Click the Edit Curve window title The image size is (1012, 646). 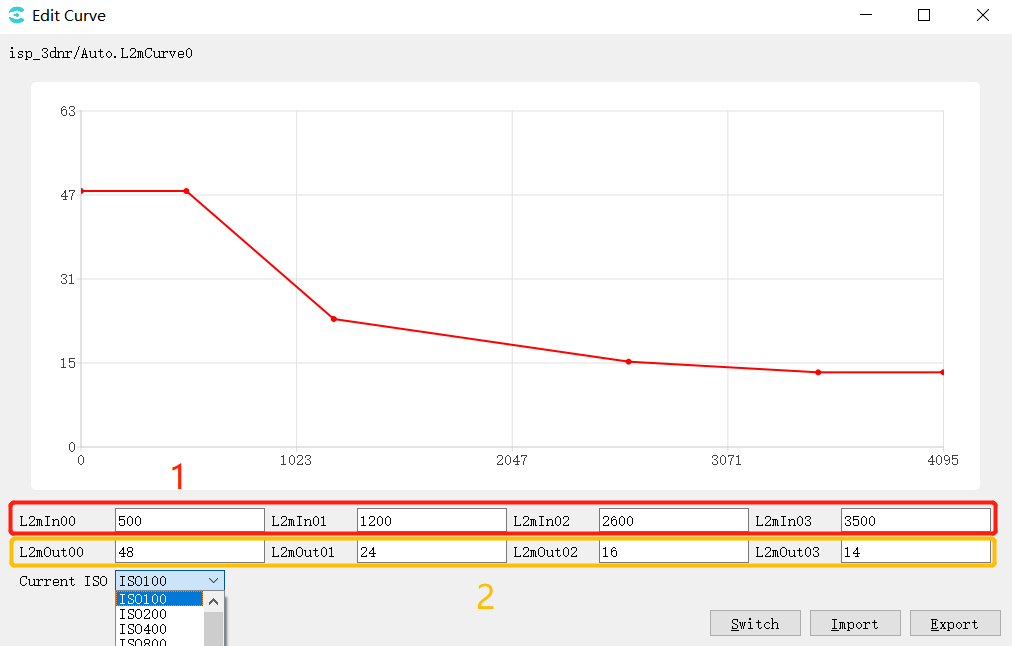[69, 15]
